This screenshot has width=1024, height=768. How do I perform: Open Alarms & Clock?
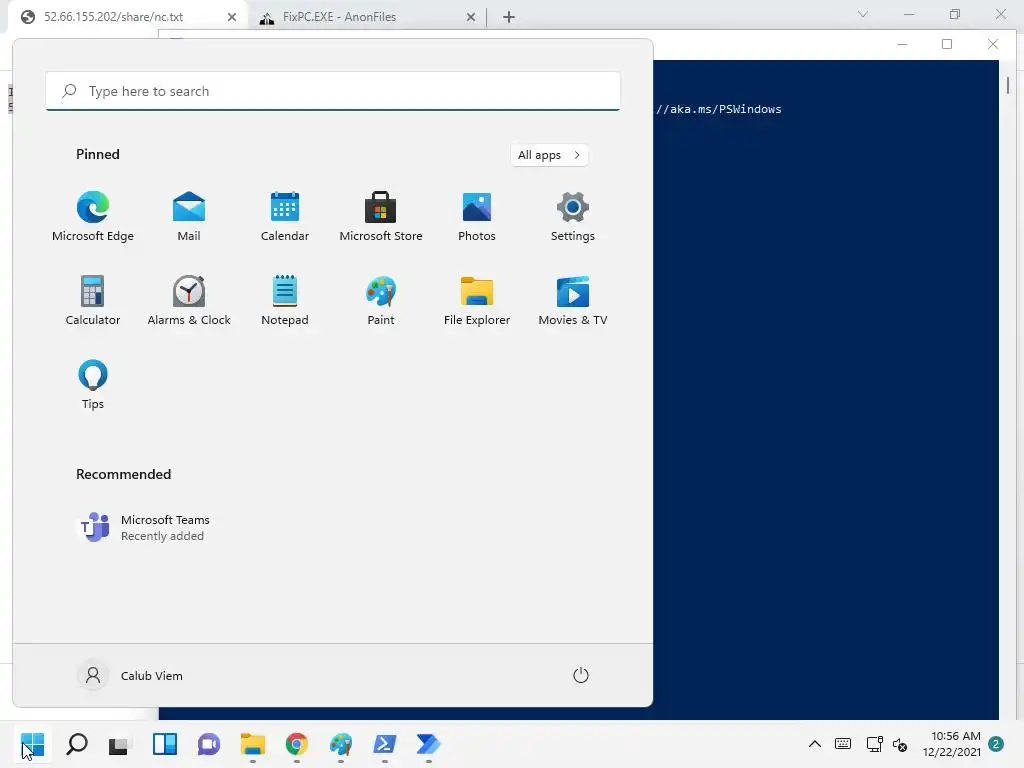pyautogui.click(x=189, y=300)
